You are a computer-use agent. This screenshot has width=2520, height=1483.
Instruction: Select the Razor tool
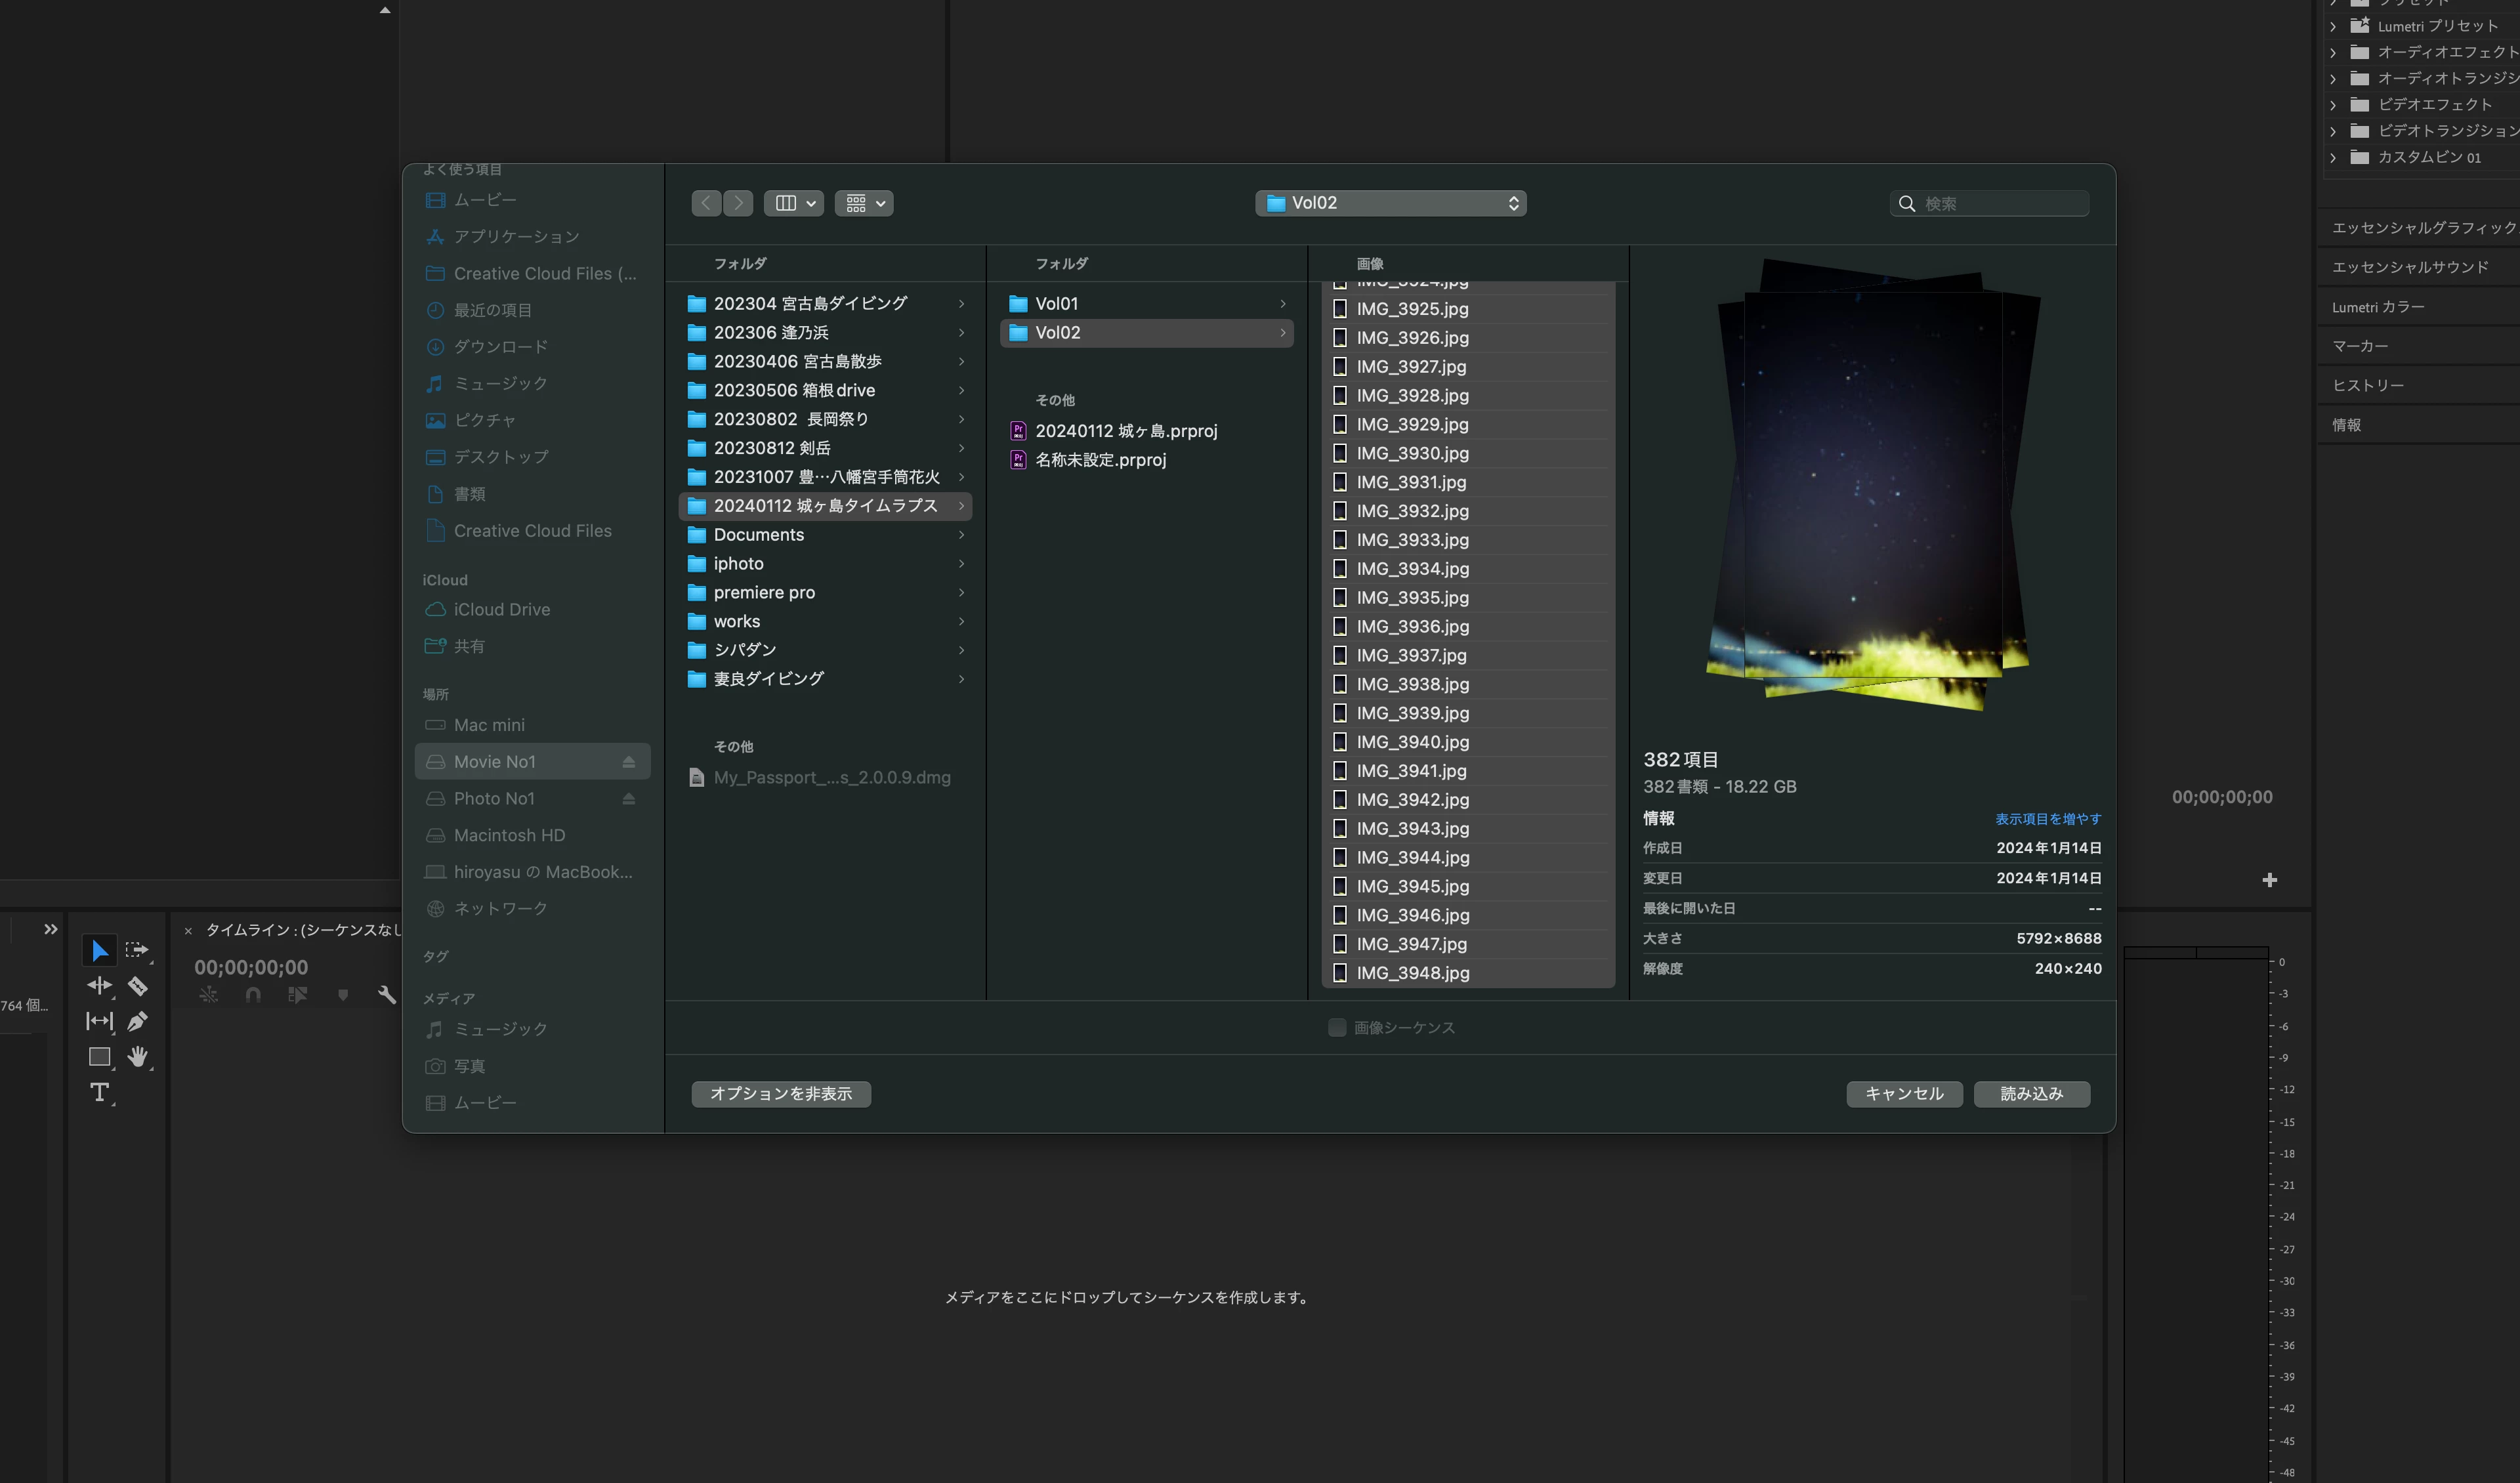pyautogui.click(x=138, y=986)
